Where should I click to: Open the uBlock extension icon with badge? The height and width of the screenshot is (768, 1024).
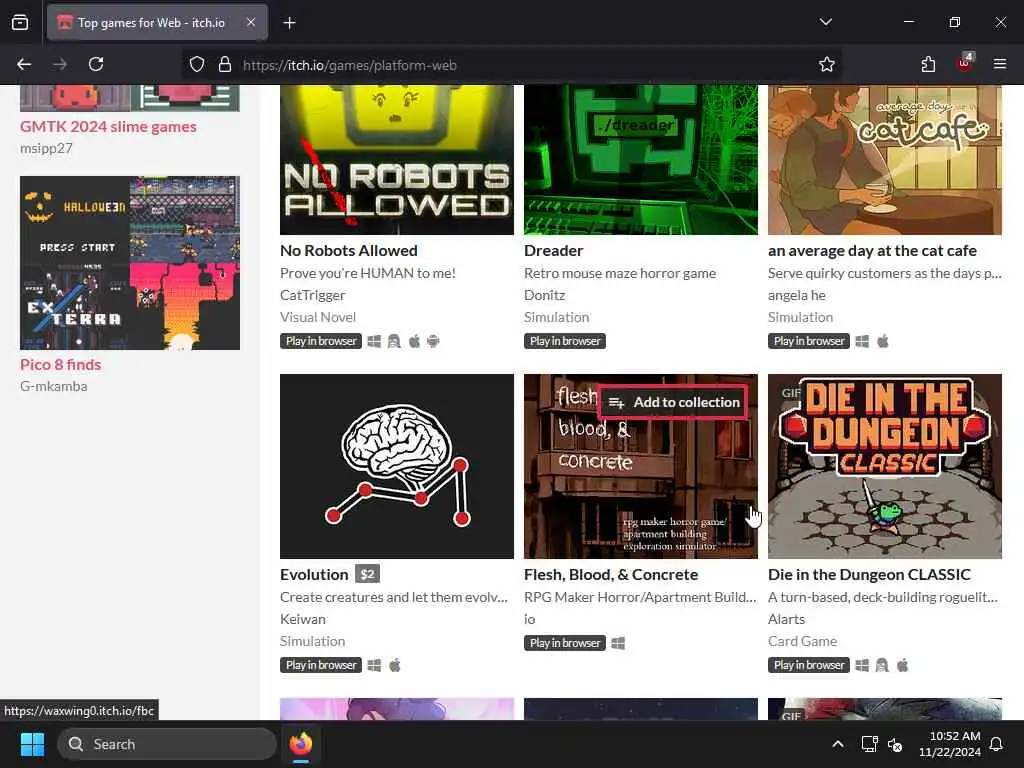click(x=965, y=63)
